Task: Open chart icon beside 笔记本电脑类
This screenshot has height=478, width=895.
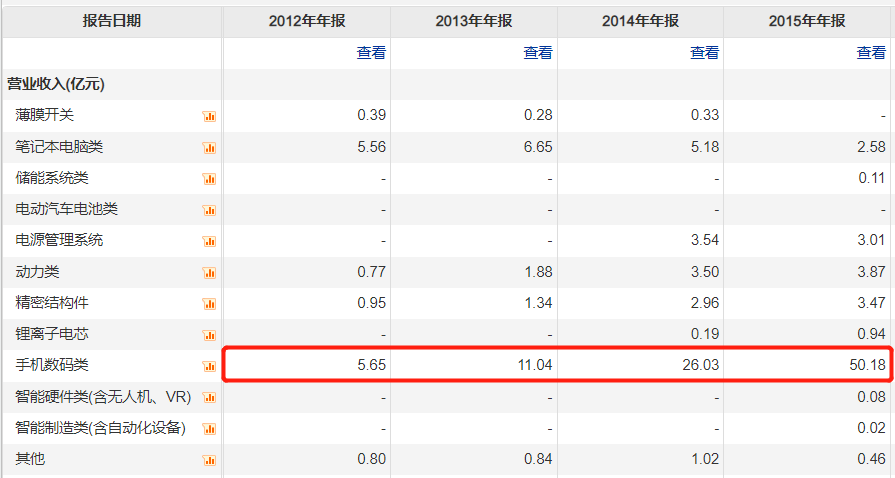Action: (209, 148)
